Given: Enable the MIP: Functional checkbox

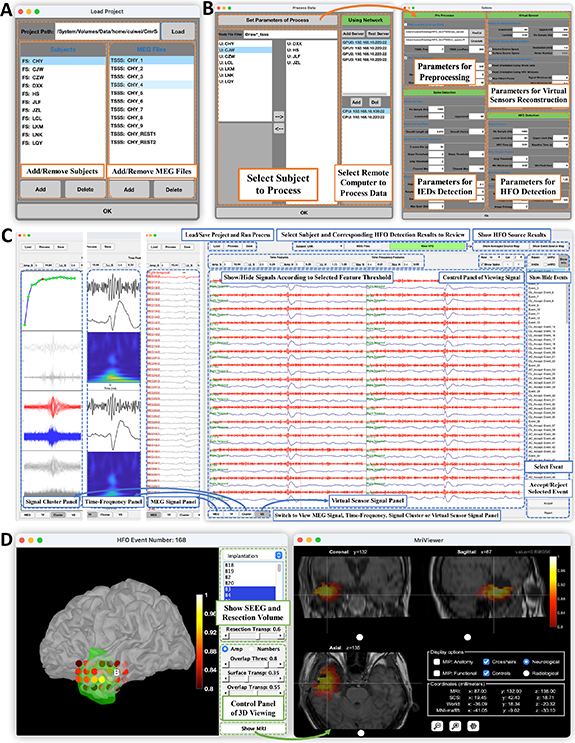Looking at the screenshot, I should tap(436, 673).
